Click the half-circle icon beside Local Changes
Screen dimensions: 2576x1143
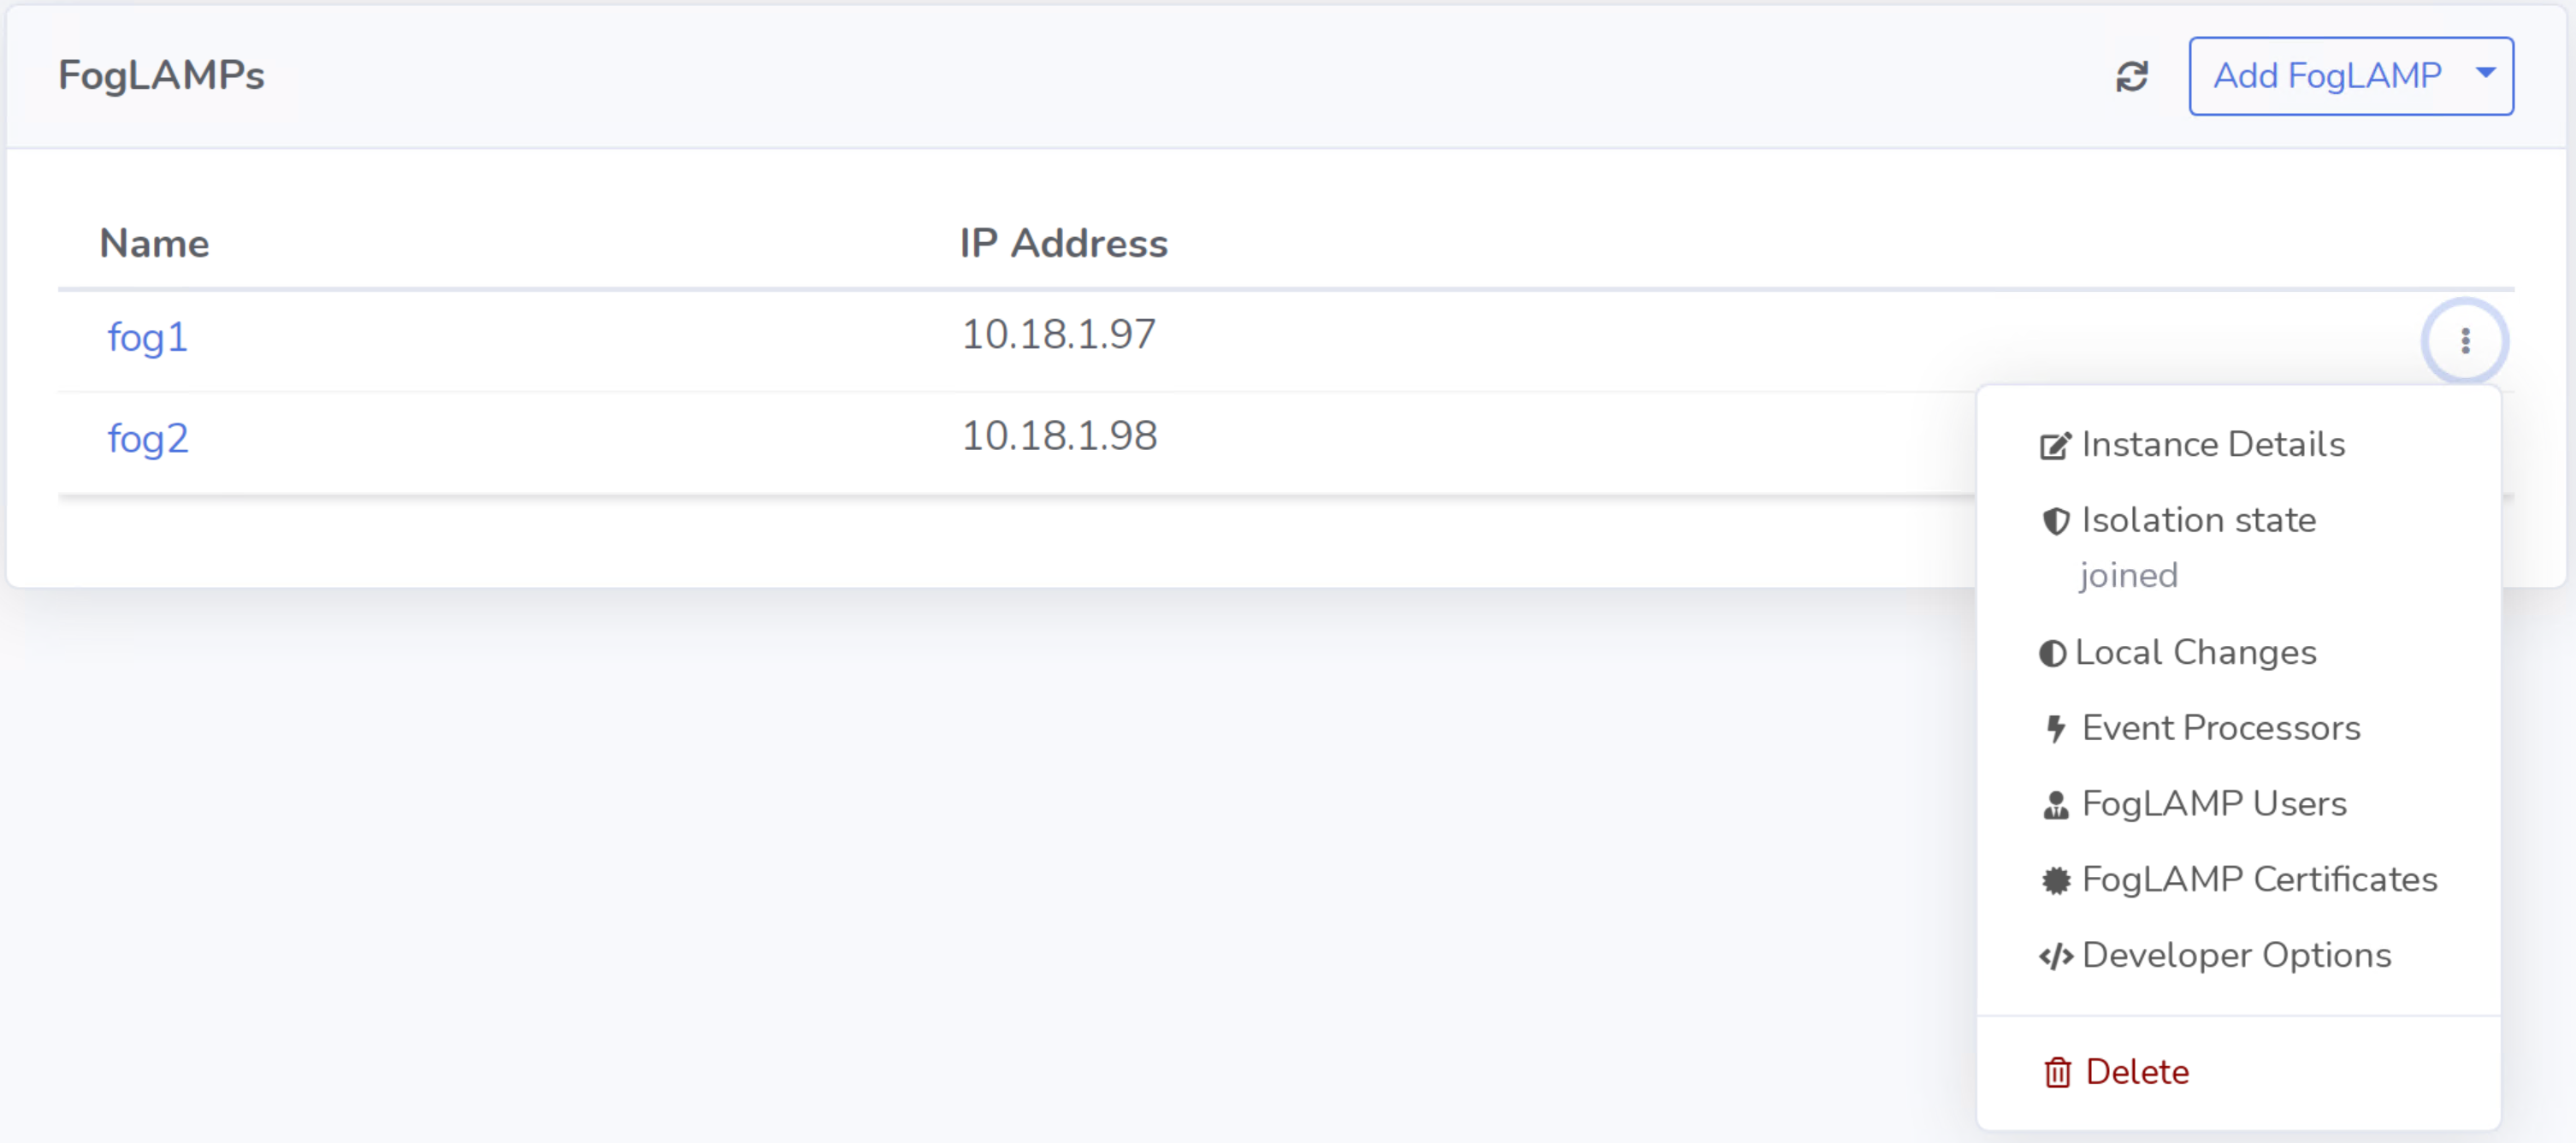2052,653
